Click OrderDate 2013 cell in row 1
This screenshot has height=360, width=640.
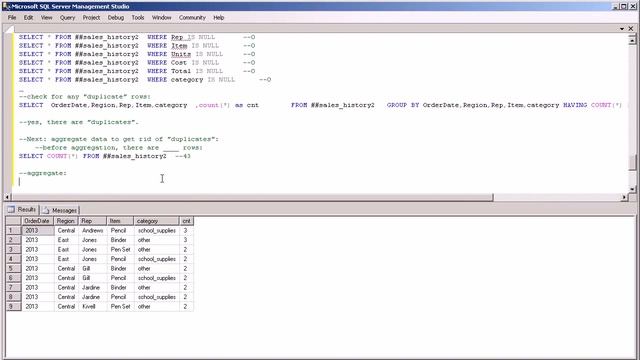click(37, 231)
